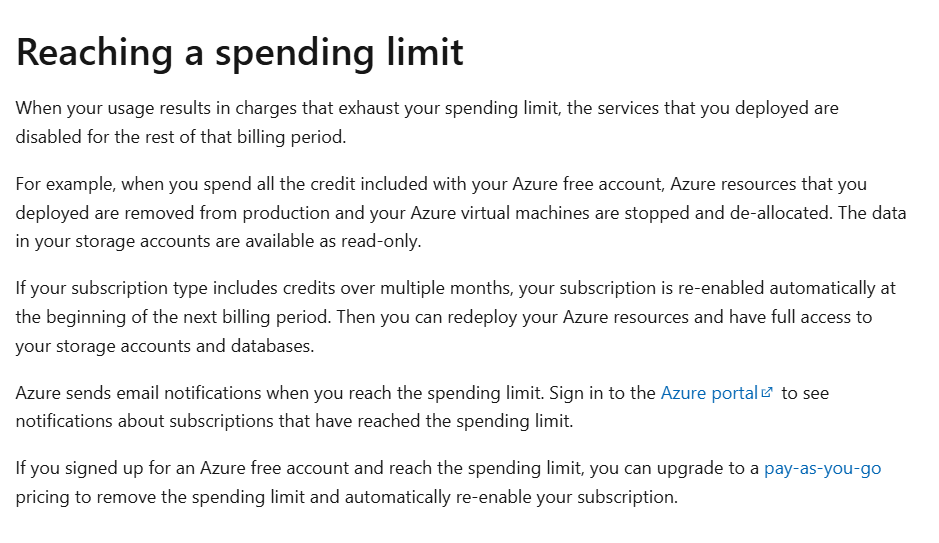Click the paragraph starting 'If you signed up'
The image size is (939, 543).
(x=449, y=483)
